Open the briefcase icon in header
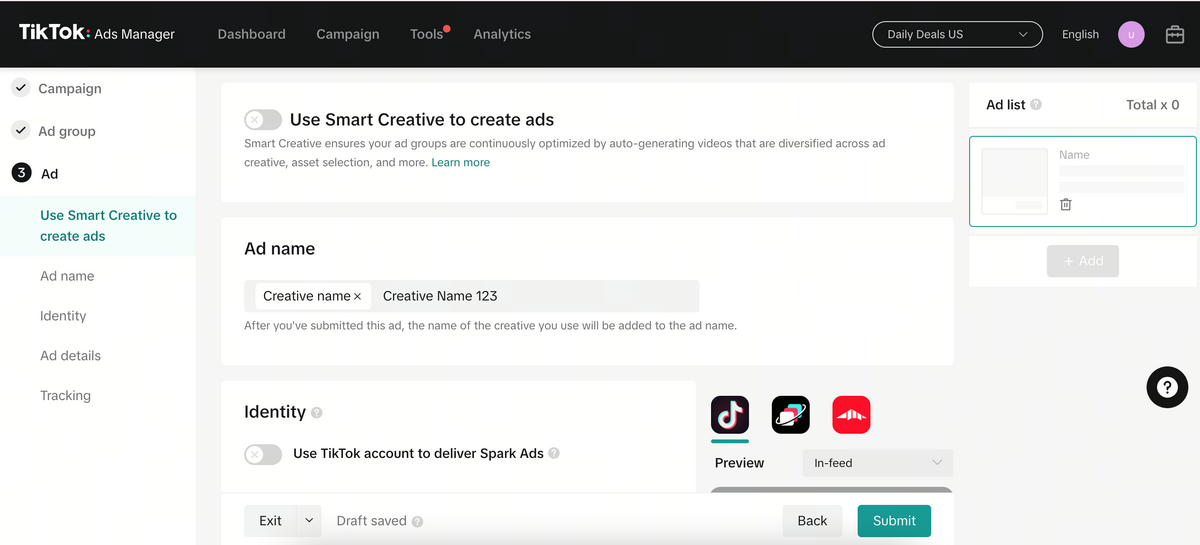The image size is (1200, 545). [1175, 34]
